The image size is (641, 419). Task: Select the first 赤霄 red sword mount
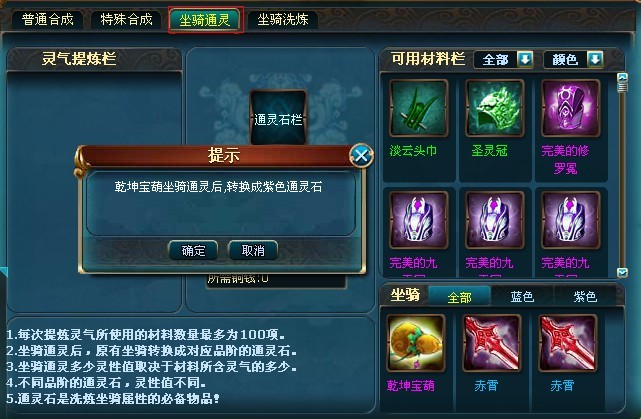coord(492,343)
